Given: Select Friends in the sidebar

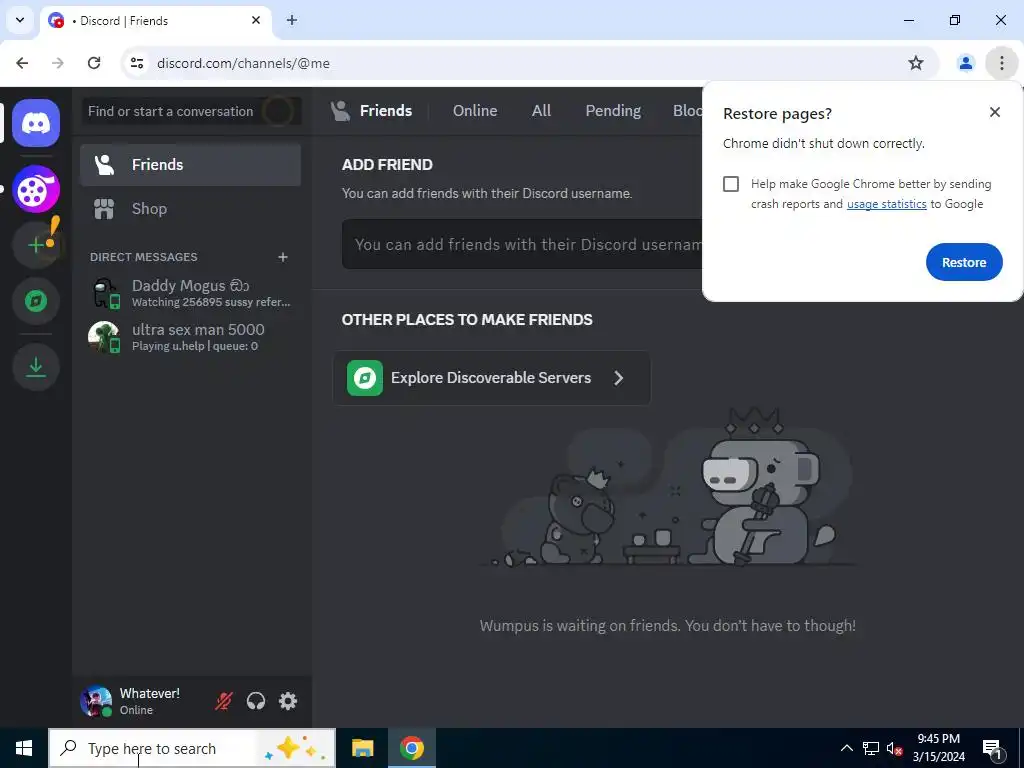Looking at the screenshot, I should click(x=190, y=165).
